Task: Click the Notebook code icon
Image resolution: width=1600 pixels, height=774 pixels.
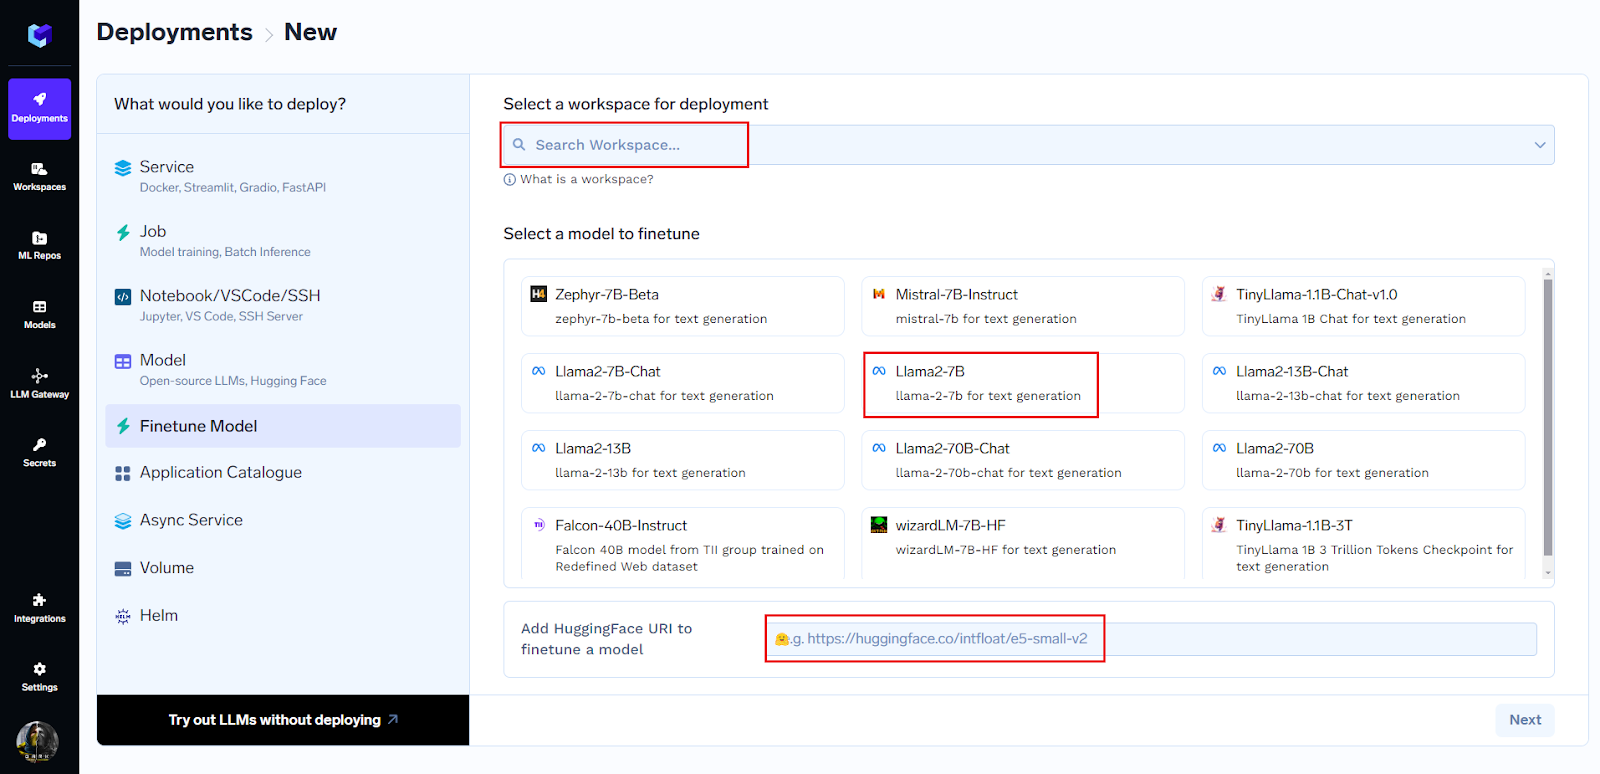Action: pyautogui.click(x=123, y=297)
